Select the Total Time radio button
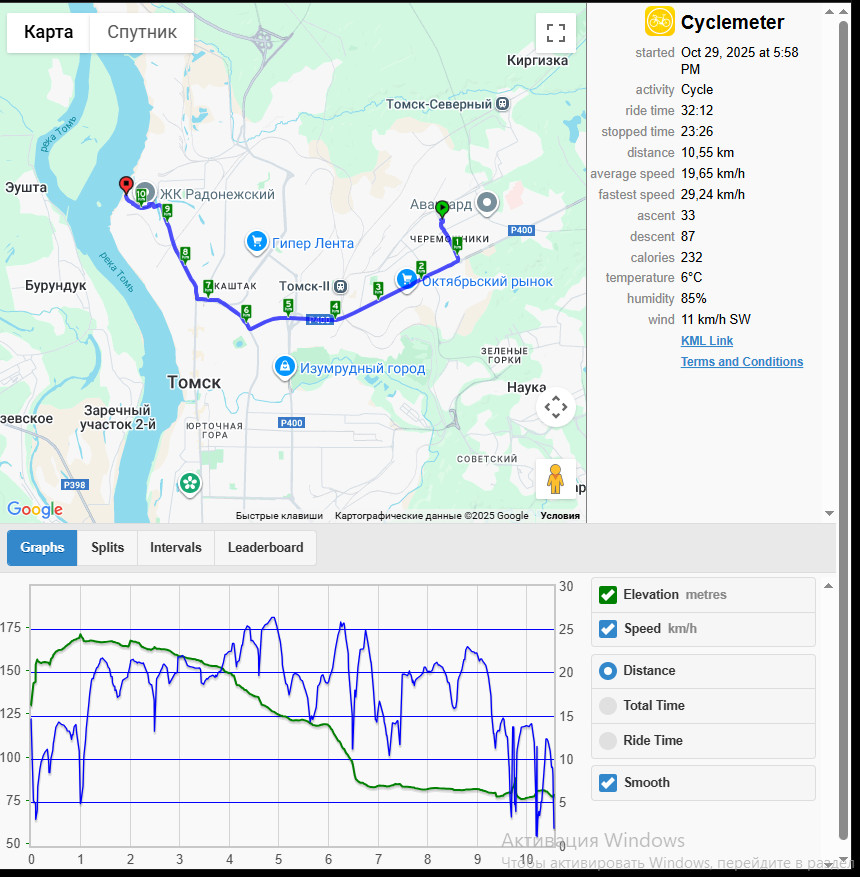This screenshot has height=877, width=860. [x=608, y=705]
